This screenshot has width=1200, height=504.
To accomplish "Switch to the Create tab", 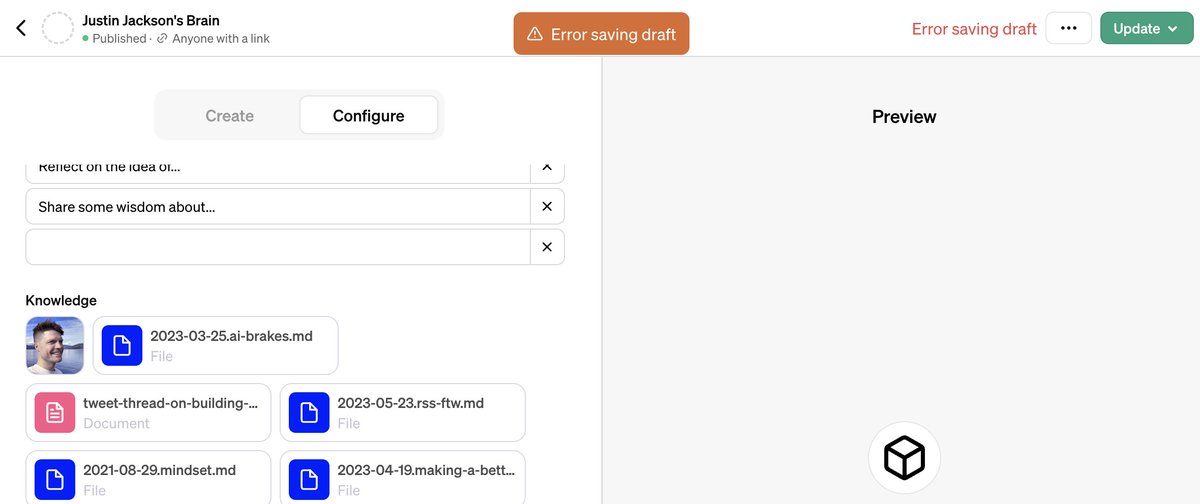I will [229, 116].
